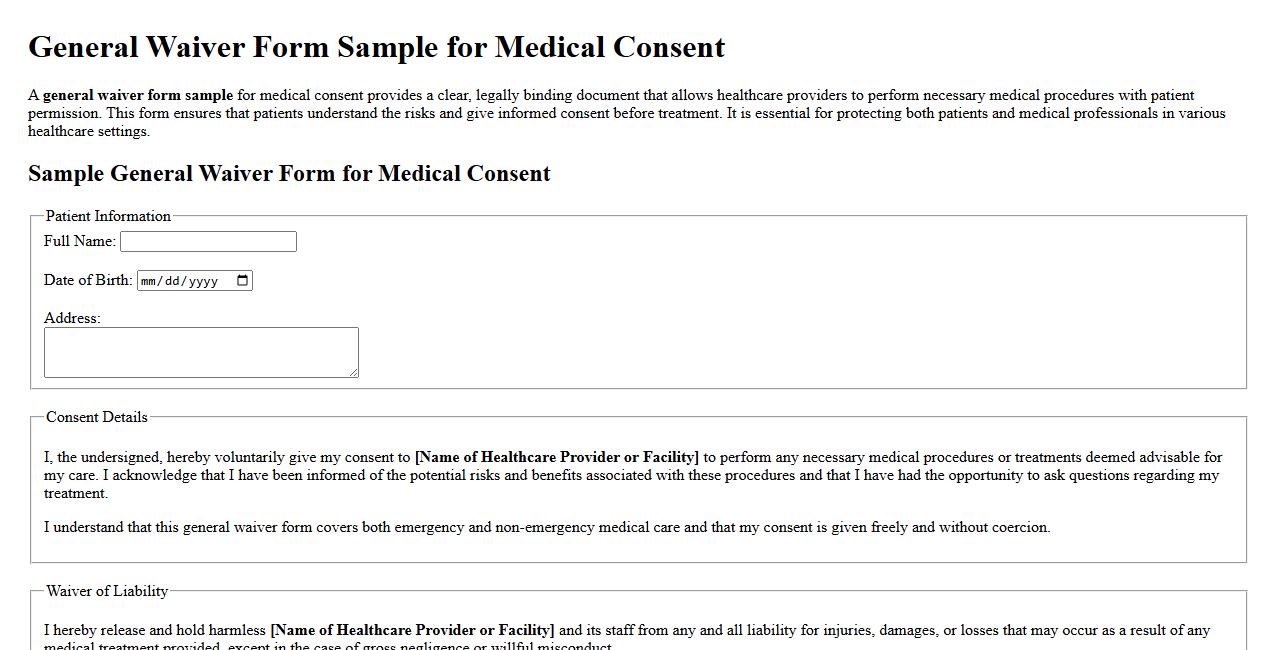
Task: Click the Full Name label text
Action: click(x=78, y=241)
